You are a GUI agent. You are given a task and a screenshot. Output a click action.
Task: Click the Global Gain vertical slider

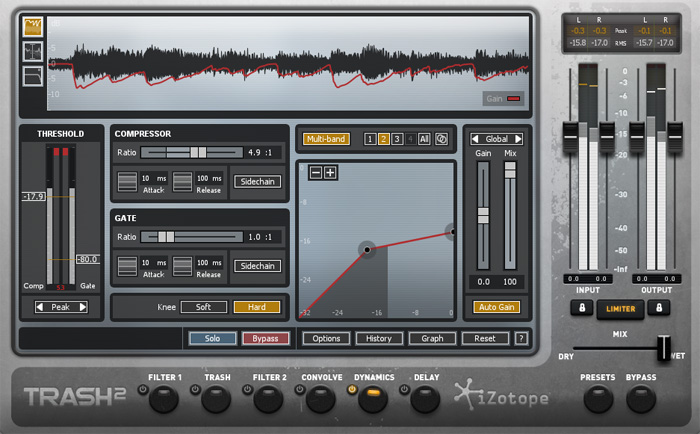(x=483, y=215)
